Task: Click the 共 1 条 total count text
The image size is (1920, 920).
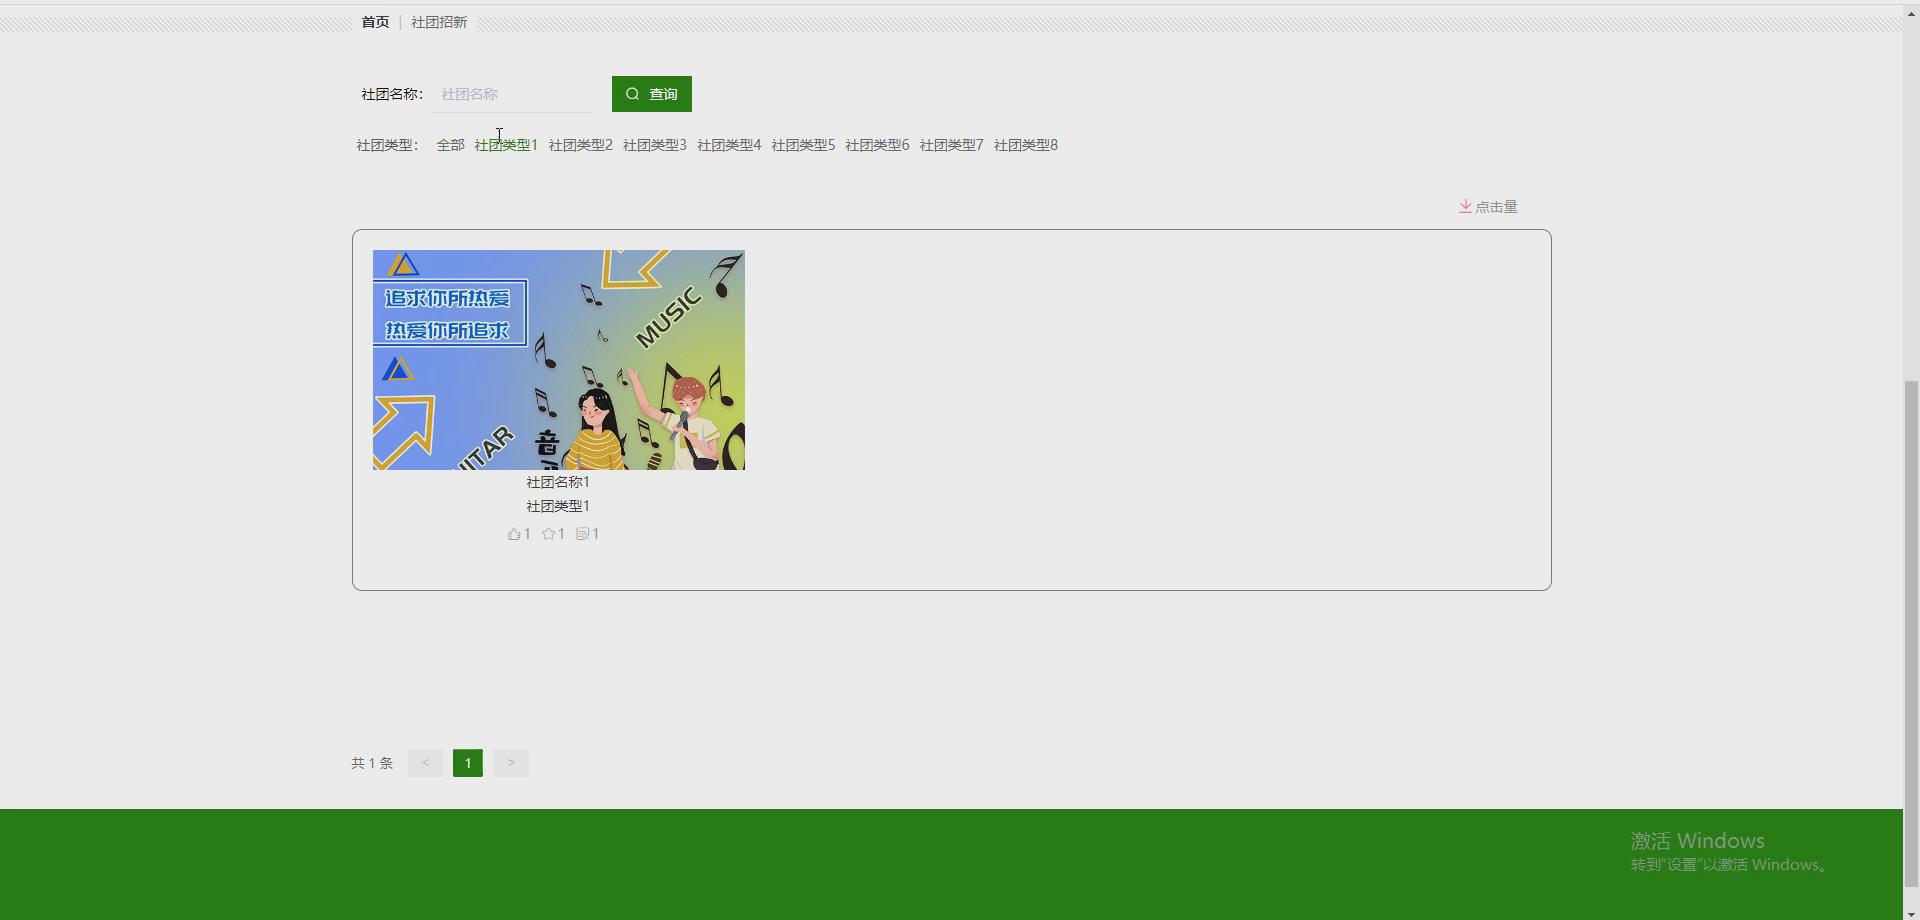Action: tap(372, 763)
